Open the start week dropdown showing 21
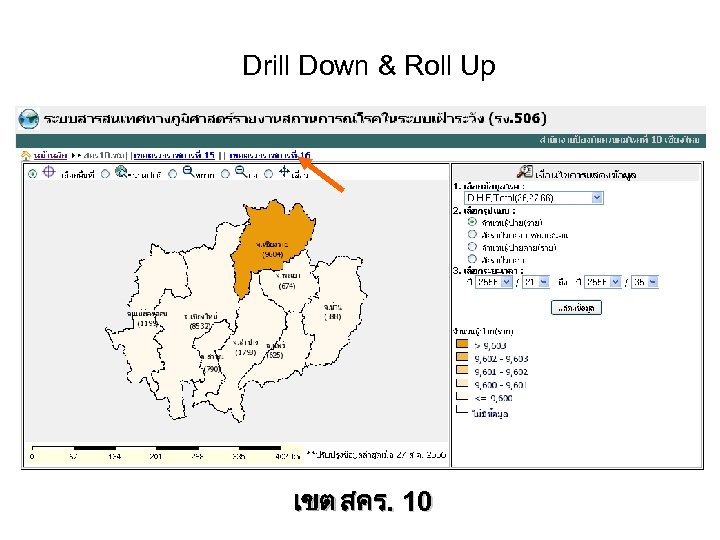Screen dimensions: 720x540 536,281
